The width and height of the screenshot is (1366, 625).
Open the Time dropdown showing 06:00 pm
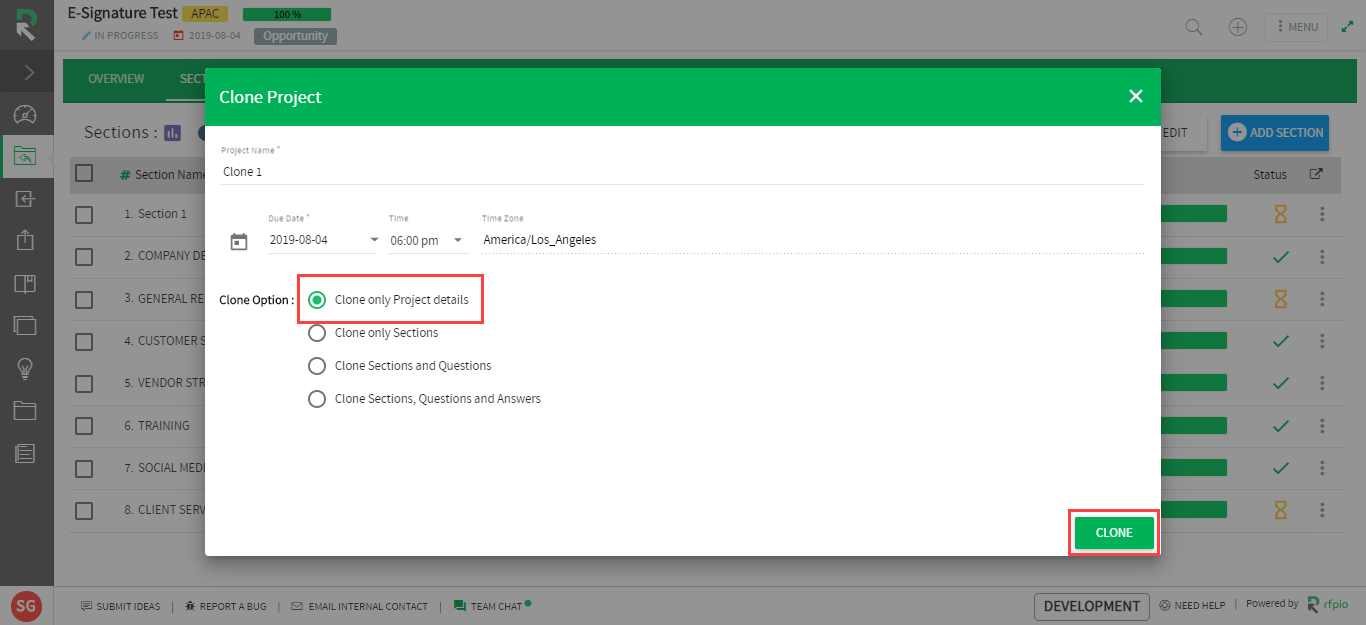point(427,240)
